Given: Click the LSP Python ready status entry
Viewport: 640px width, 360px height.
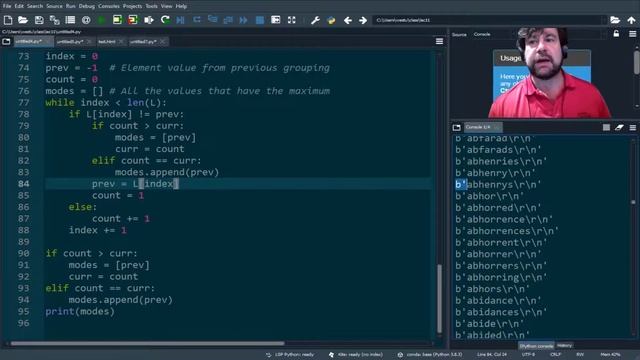Looking at the screenshot, I should (x=290, y=354).
